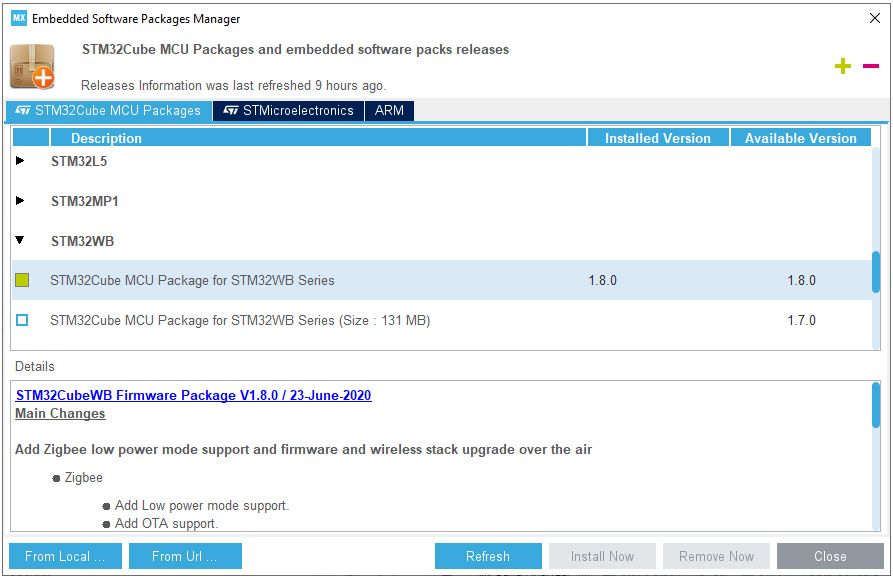Click the From Url button

coord(185,556)
